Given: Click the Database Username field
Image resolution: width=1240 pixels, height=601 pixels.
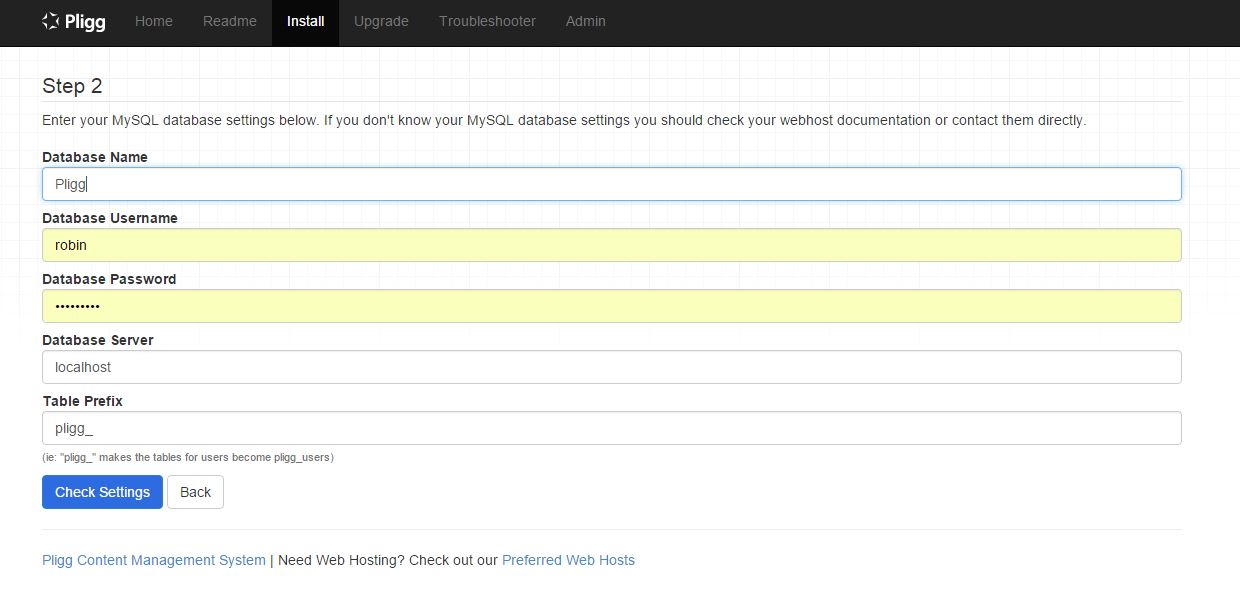Looking at the screenshot, I should click(x=612, y=245).
